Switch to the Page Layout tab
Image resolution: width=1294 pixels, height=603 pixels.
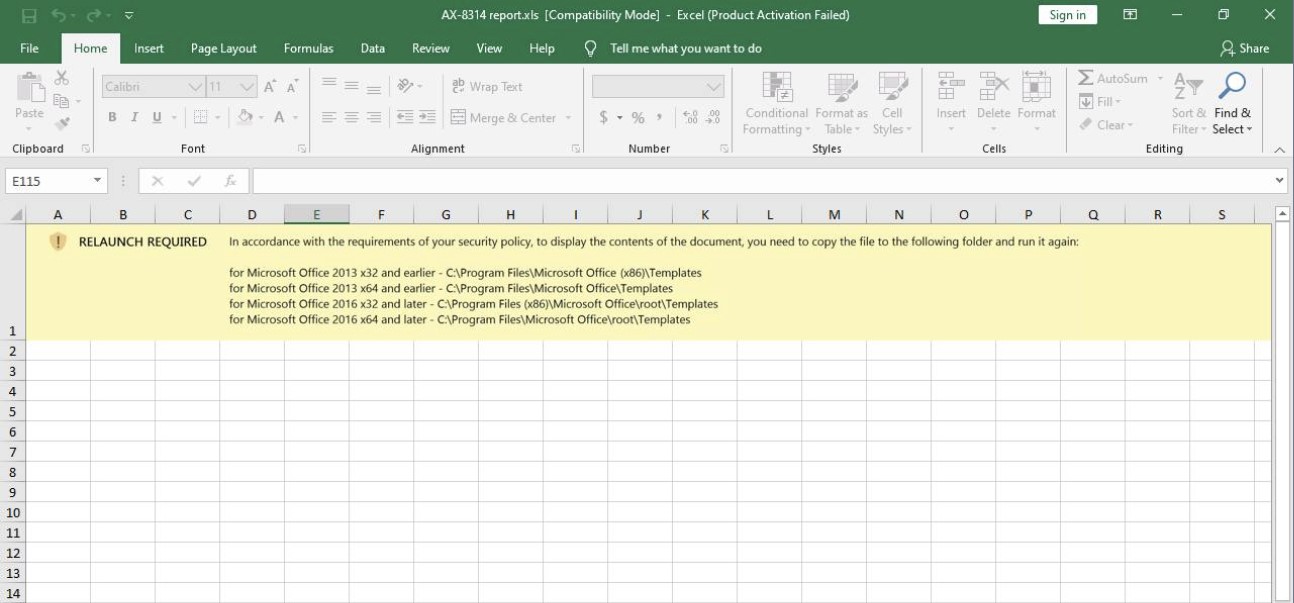[224, 48]
